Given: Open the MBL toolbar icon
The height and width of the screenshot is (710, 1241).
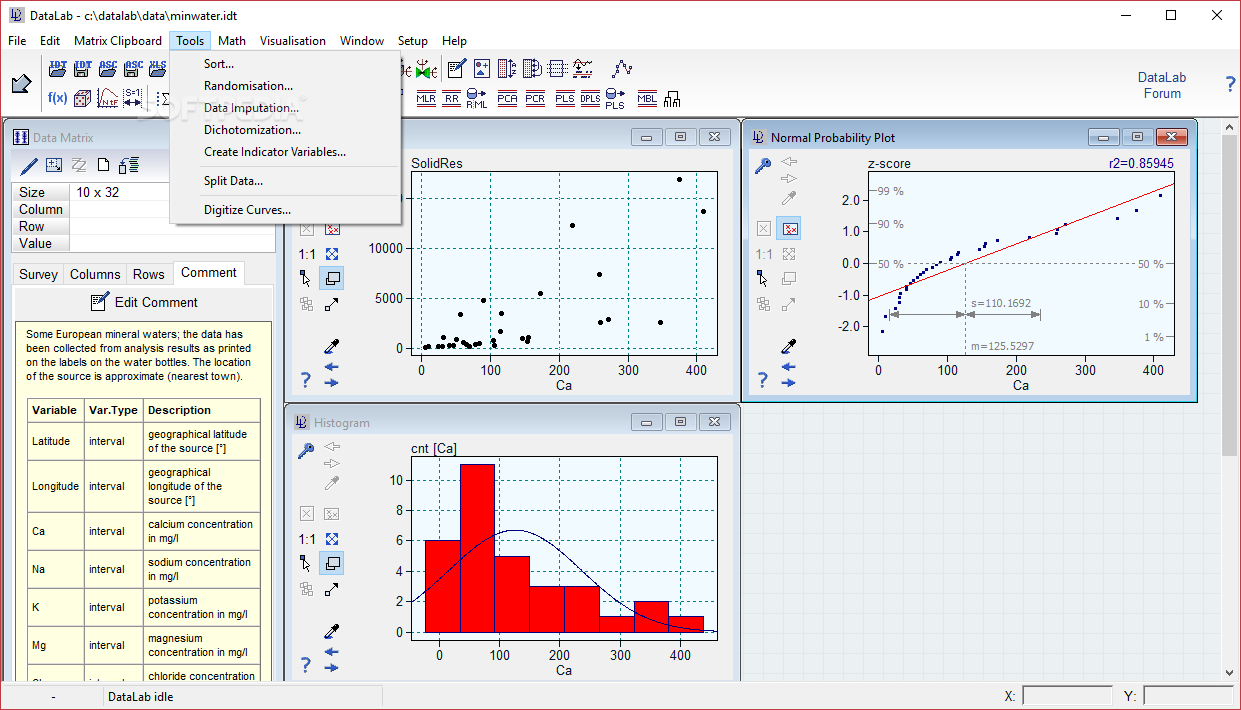Looking at the screenshot, I should [x=647, y=98].
